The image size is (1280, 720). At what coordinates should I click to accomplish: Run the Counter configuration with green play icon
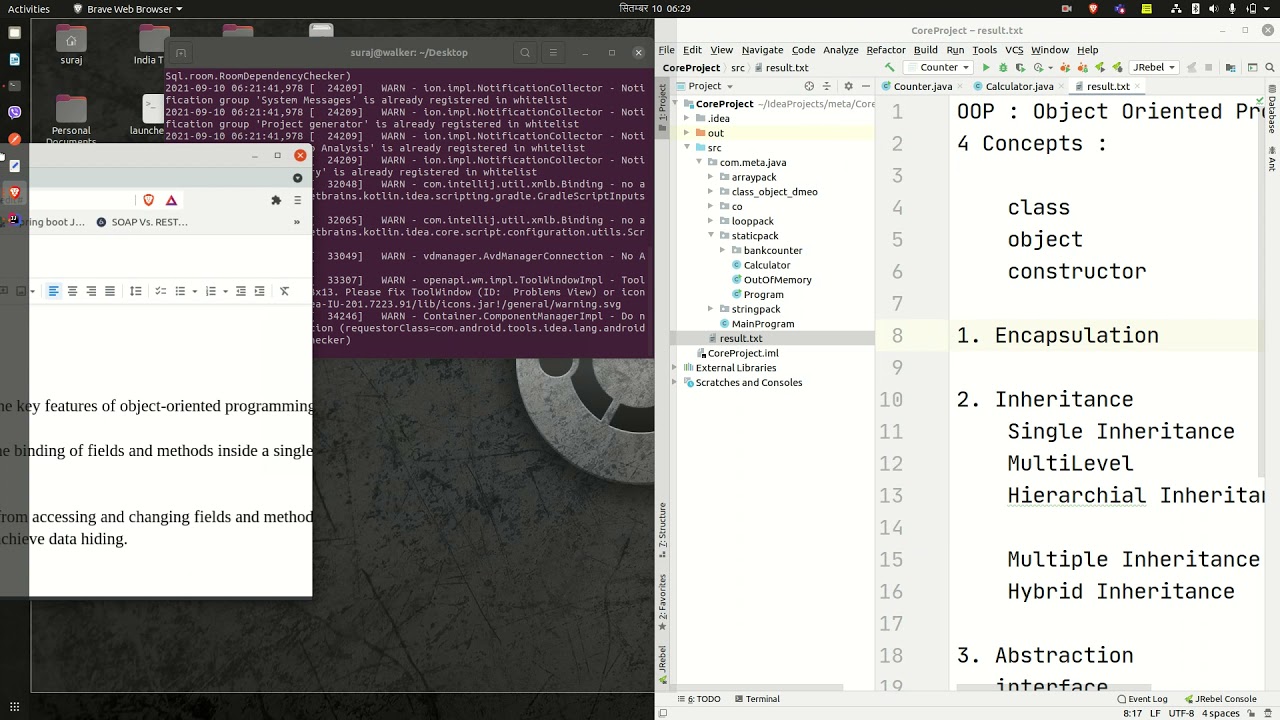pos(986,68)
